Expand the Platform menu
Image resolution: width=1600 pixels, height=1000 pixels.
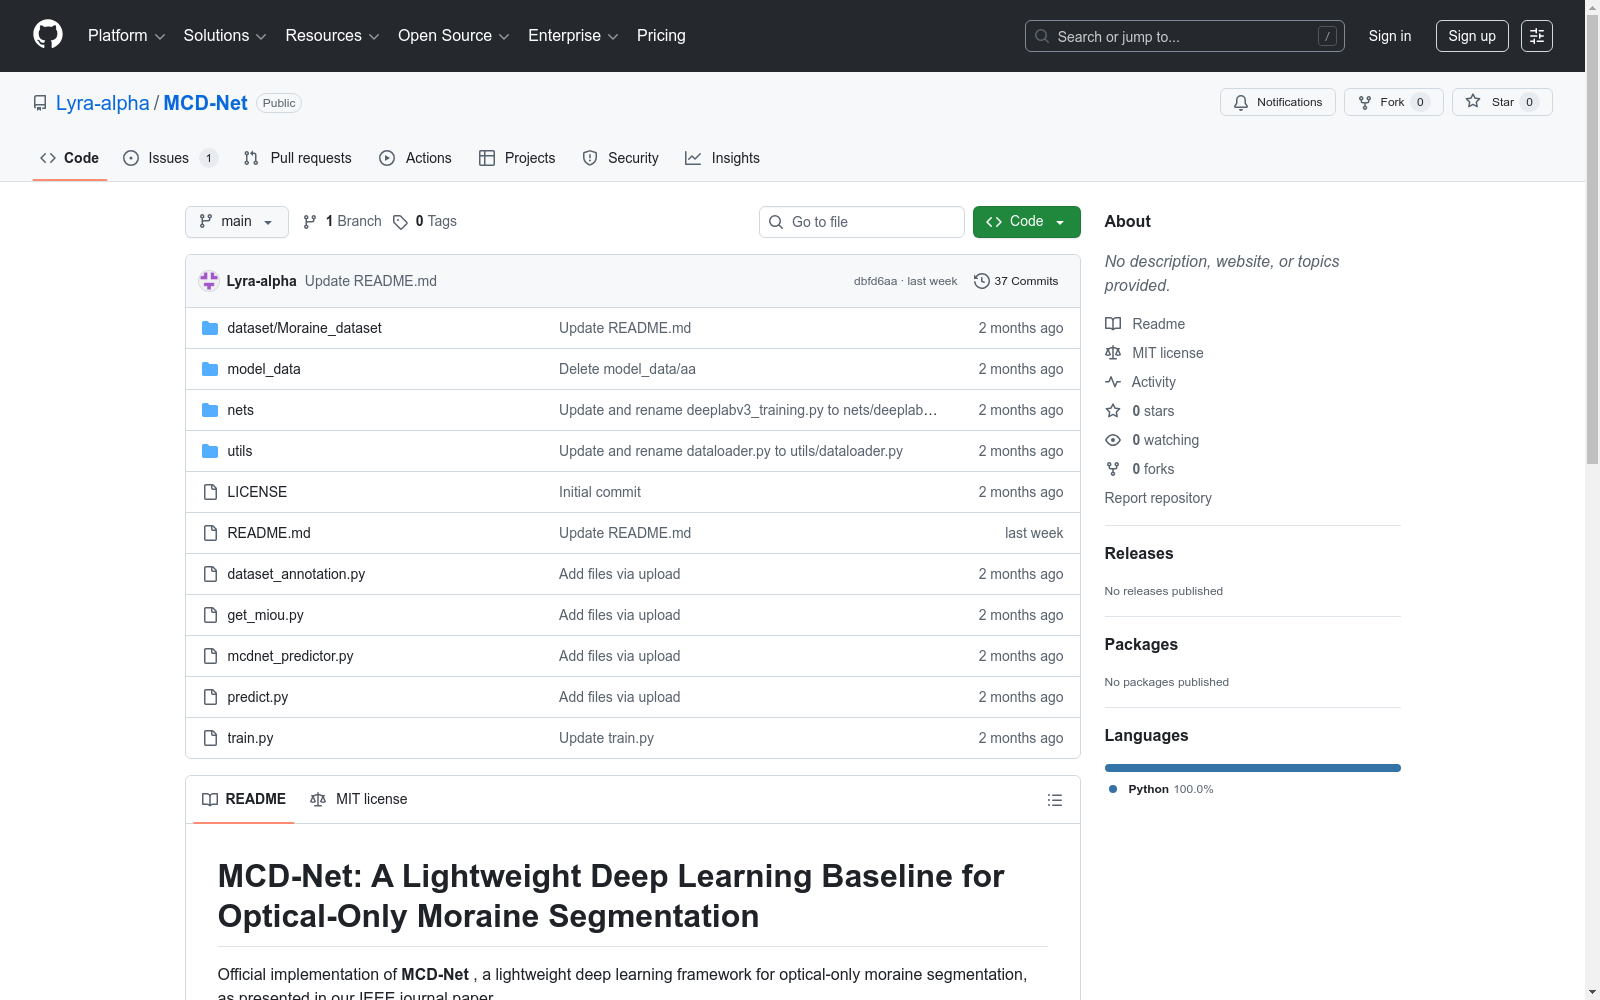pos(126,36)
